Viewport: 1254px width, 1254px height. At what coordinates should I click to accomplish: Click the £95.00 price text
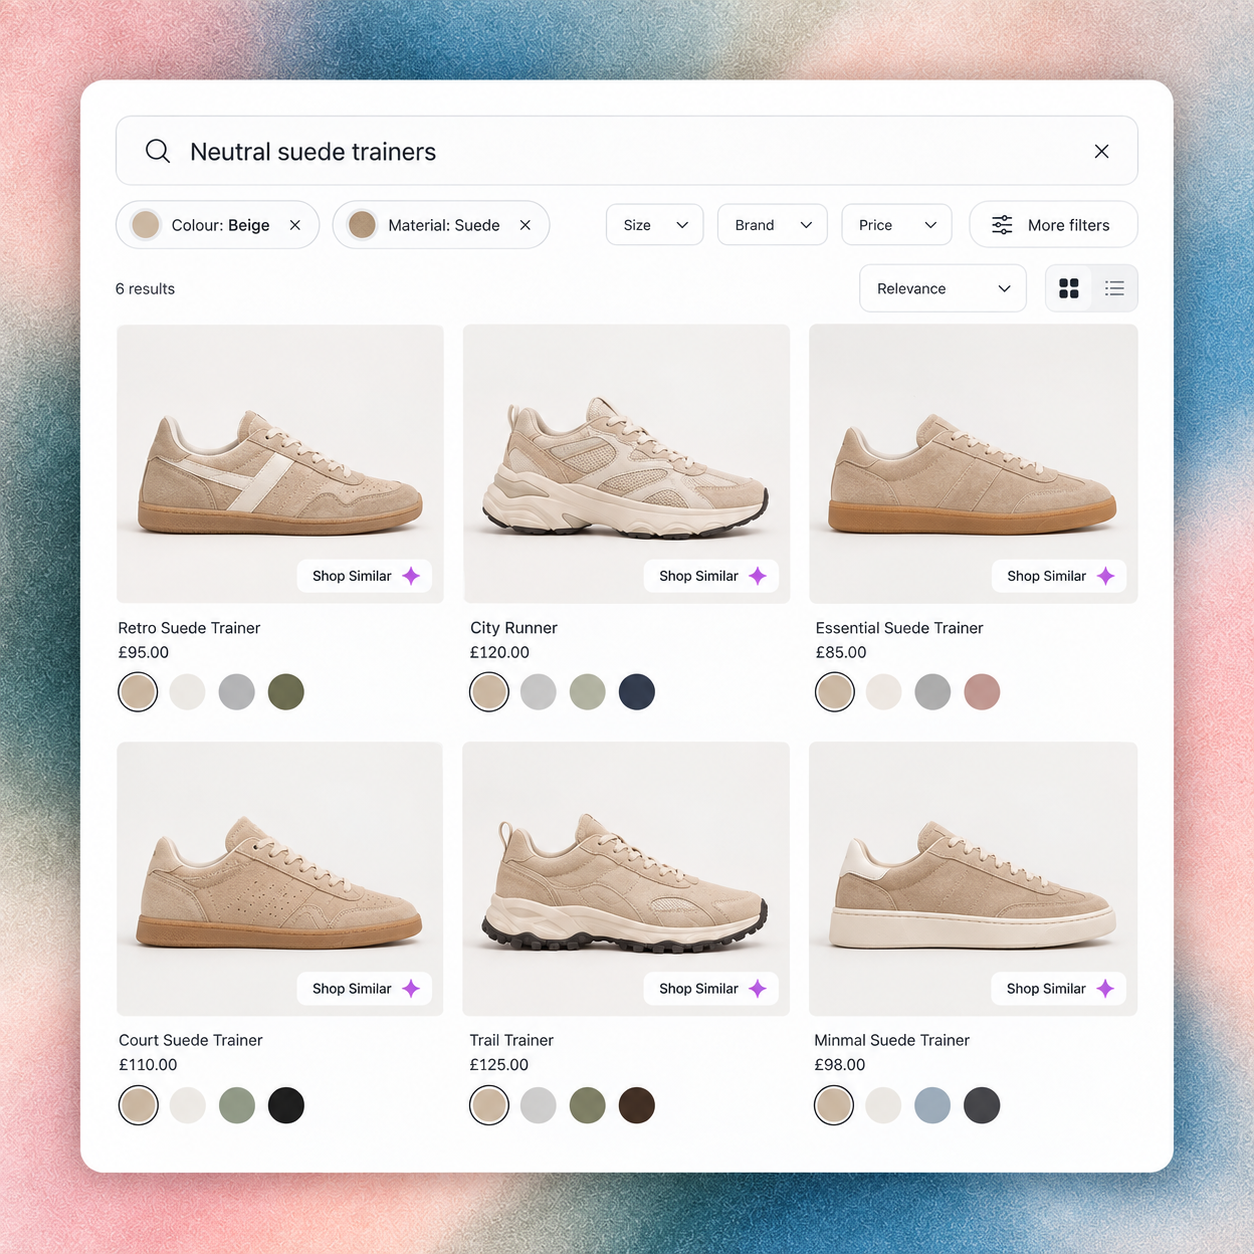pos(143,652)
